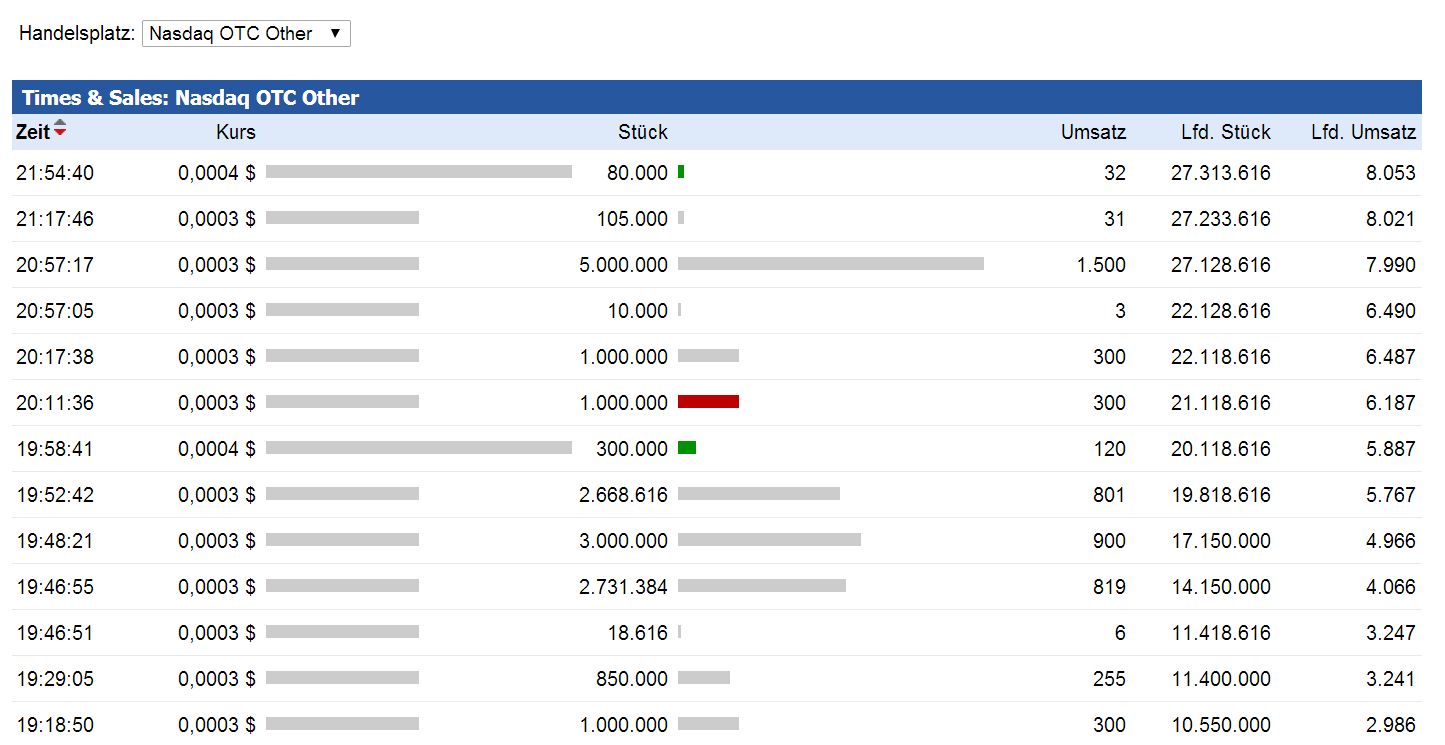Click the 801 Umsatz value
This screenshot has height=745, width=1445.
(x=1109, y=495)
